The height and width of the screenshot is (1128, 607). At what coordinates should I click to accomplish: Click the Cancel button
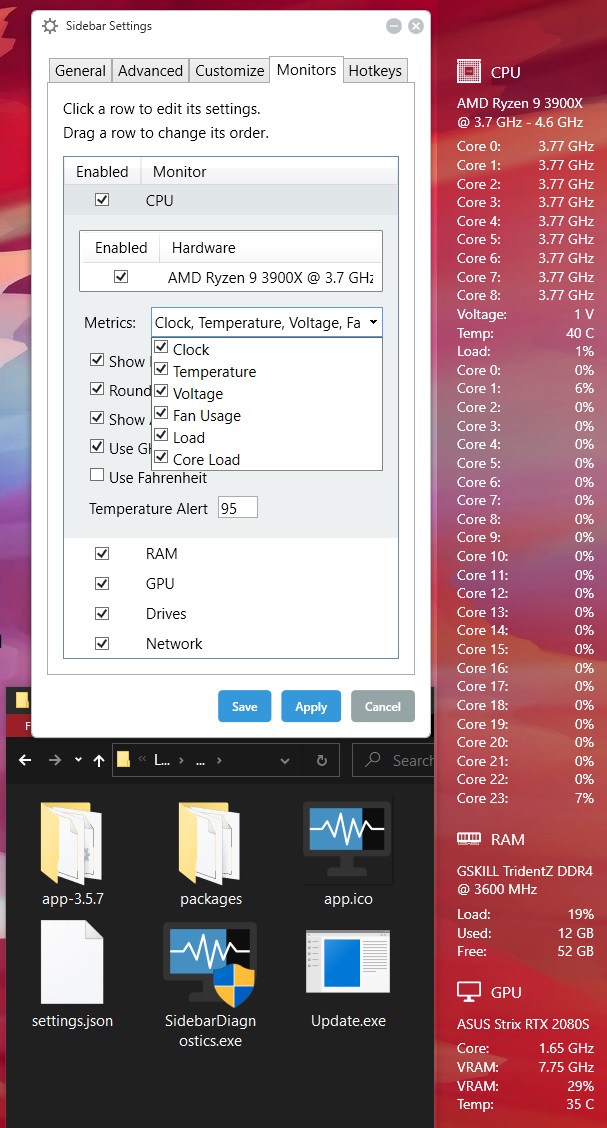coord(383,706)
